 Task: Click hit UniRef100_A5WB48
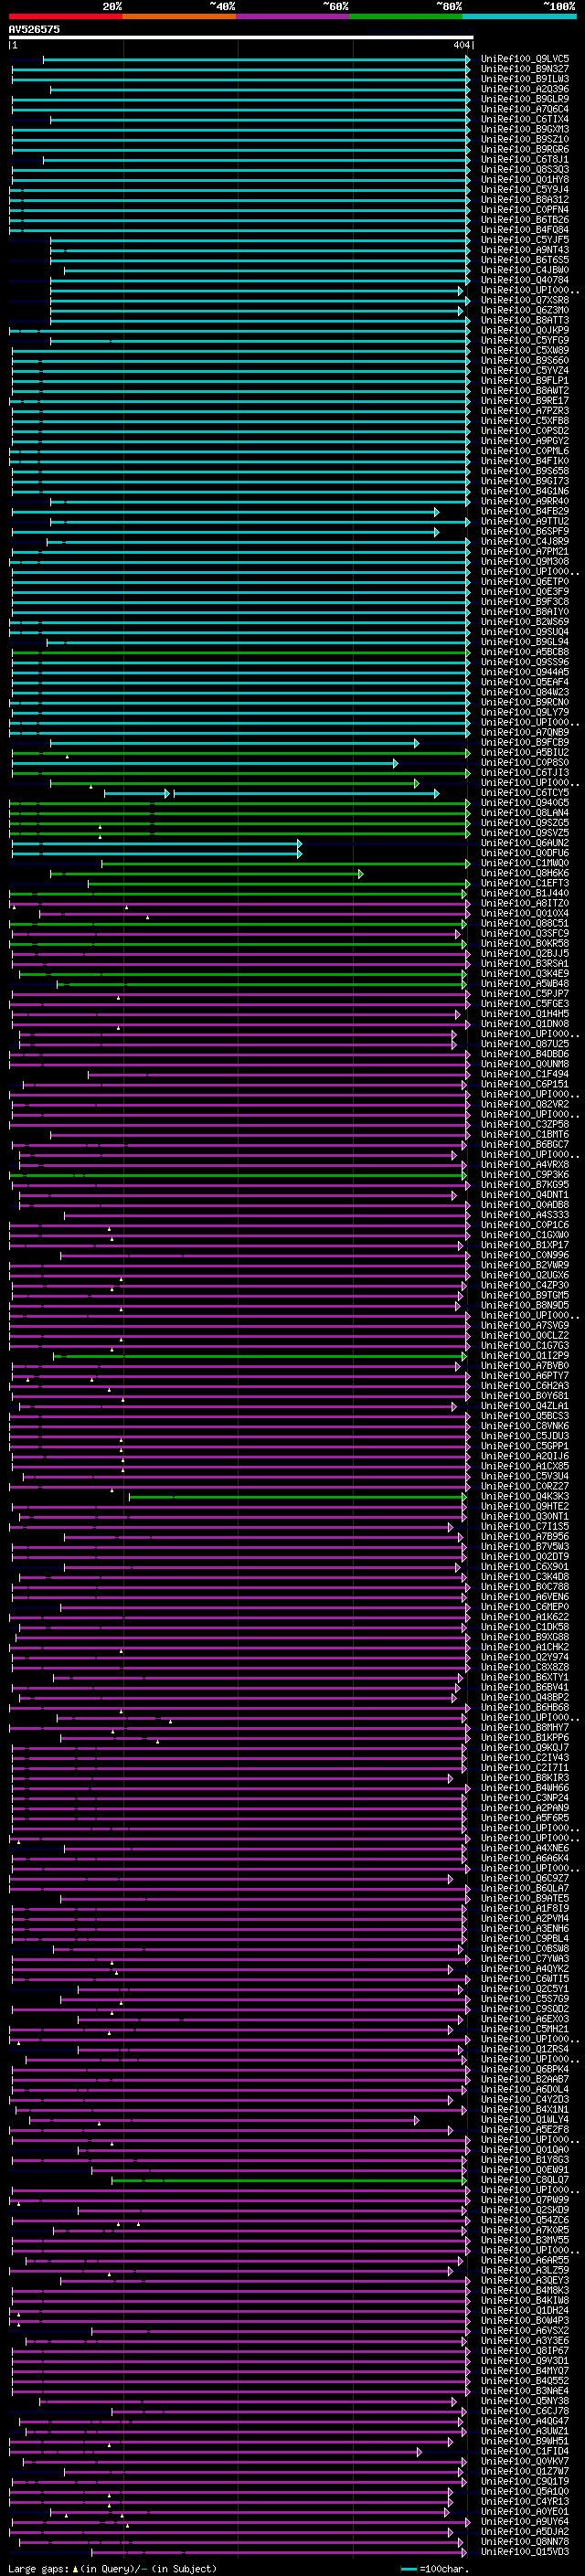tap(525, 983)
